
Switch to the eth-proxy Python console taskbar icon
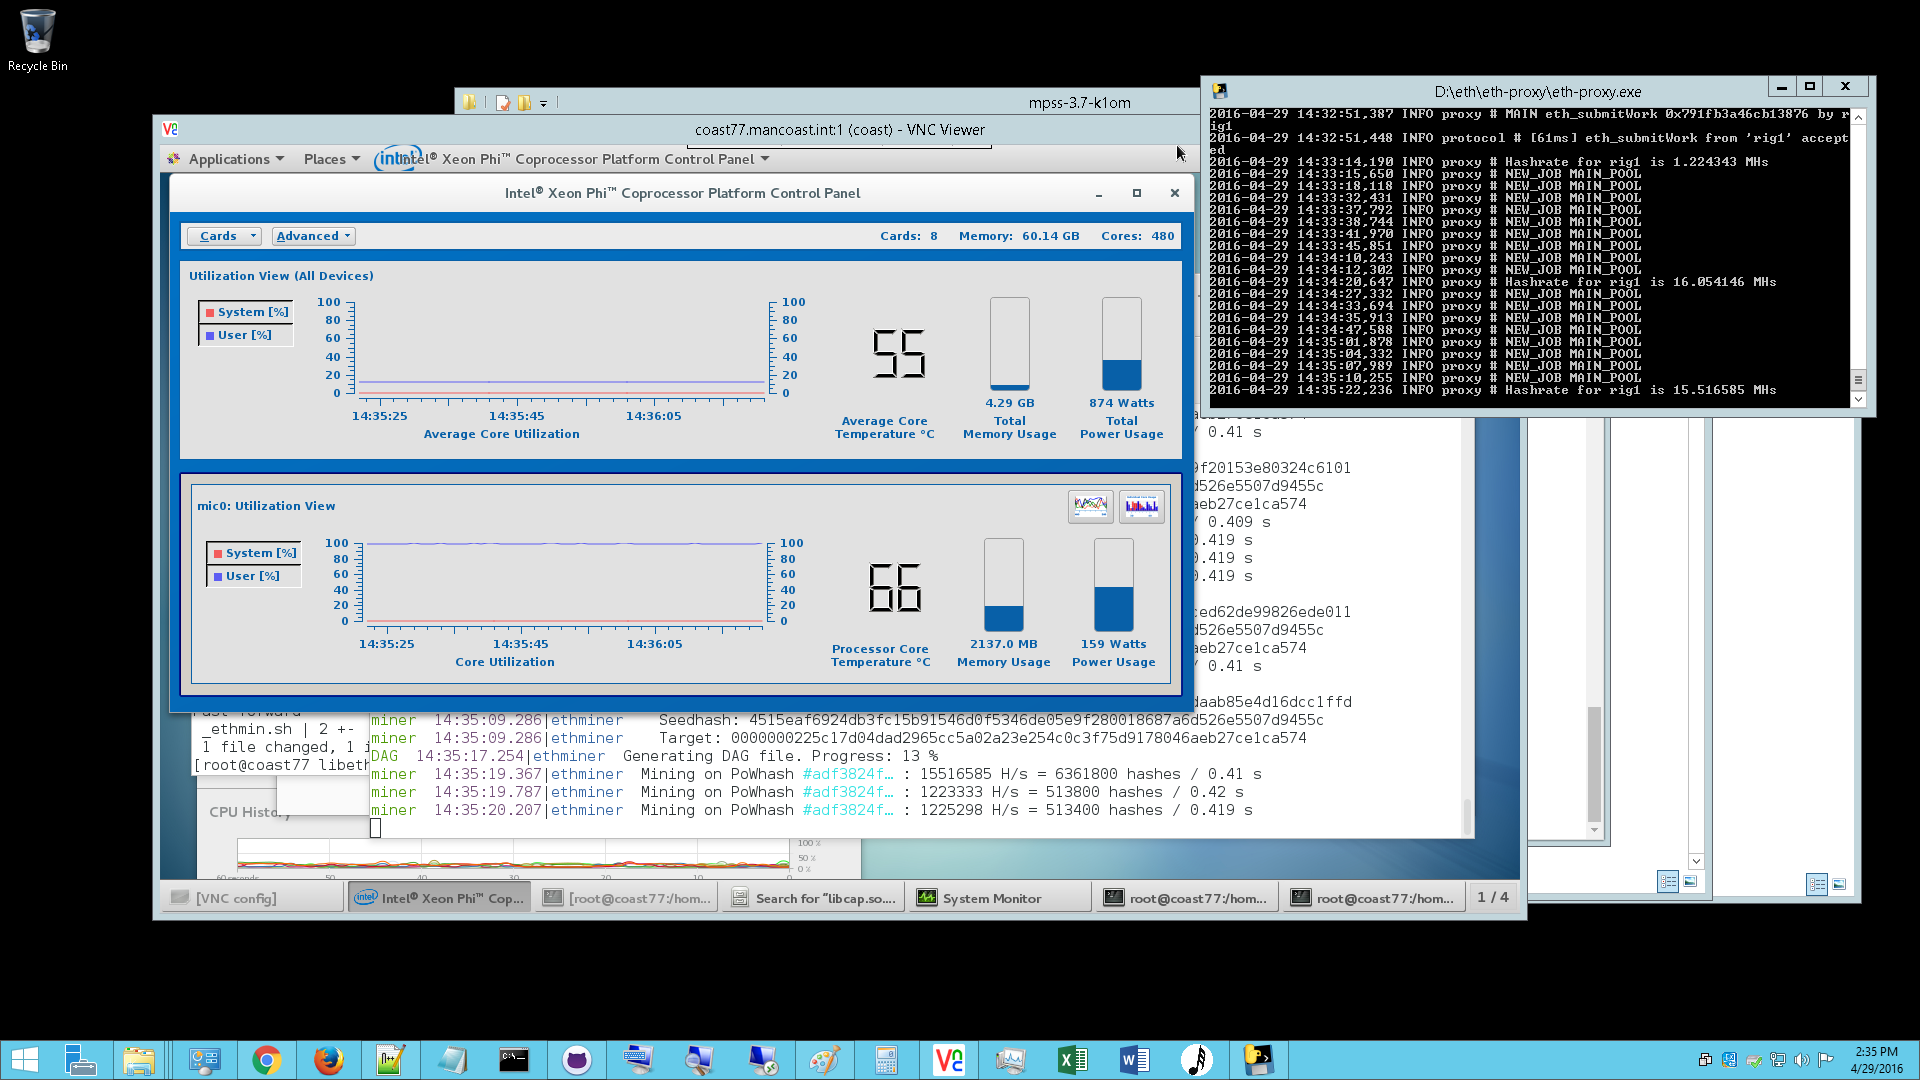(1258, 1060)
